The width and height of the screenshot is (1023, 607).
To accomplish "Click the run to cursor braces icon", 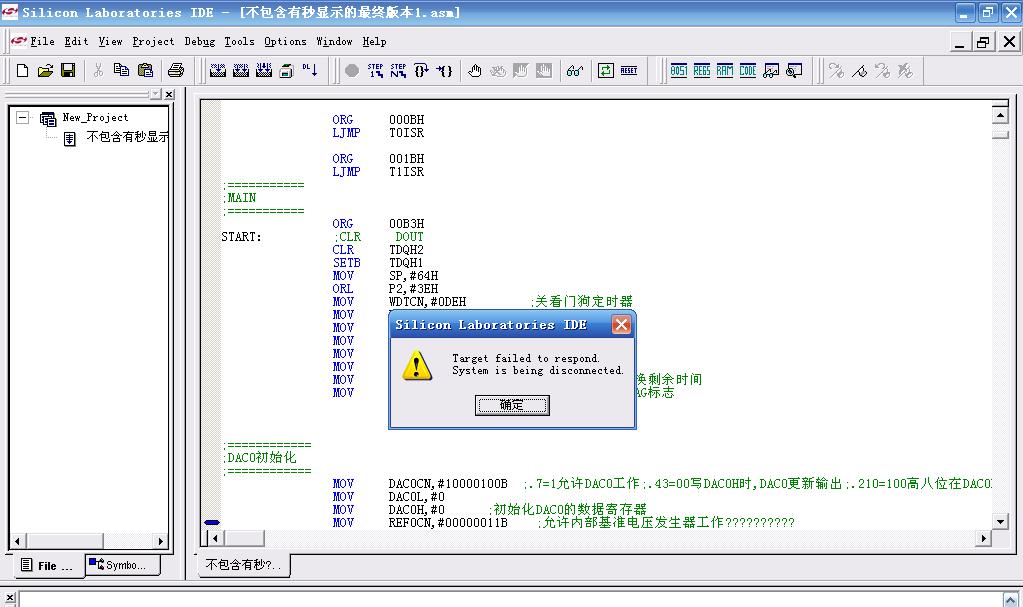I will [x=444, y=70].
